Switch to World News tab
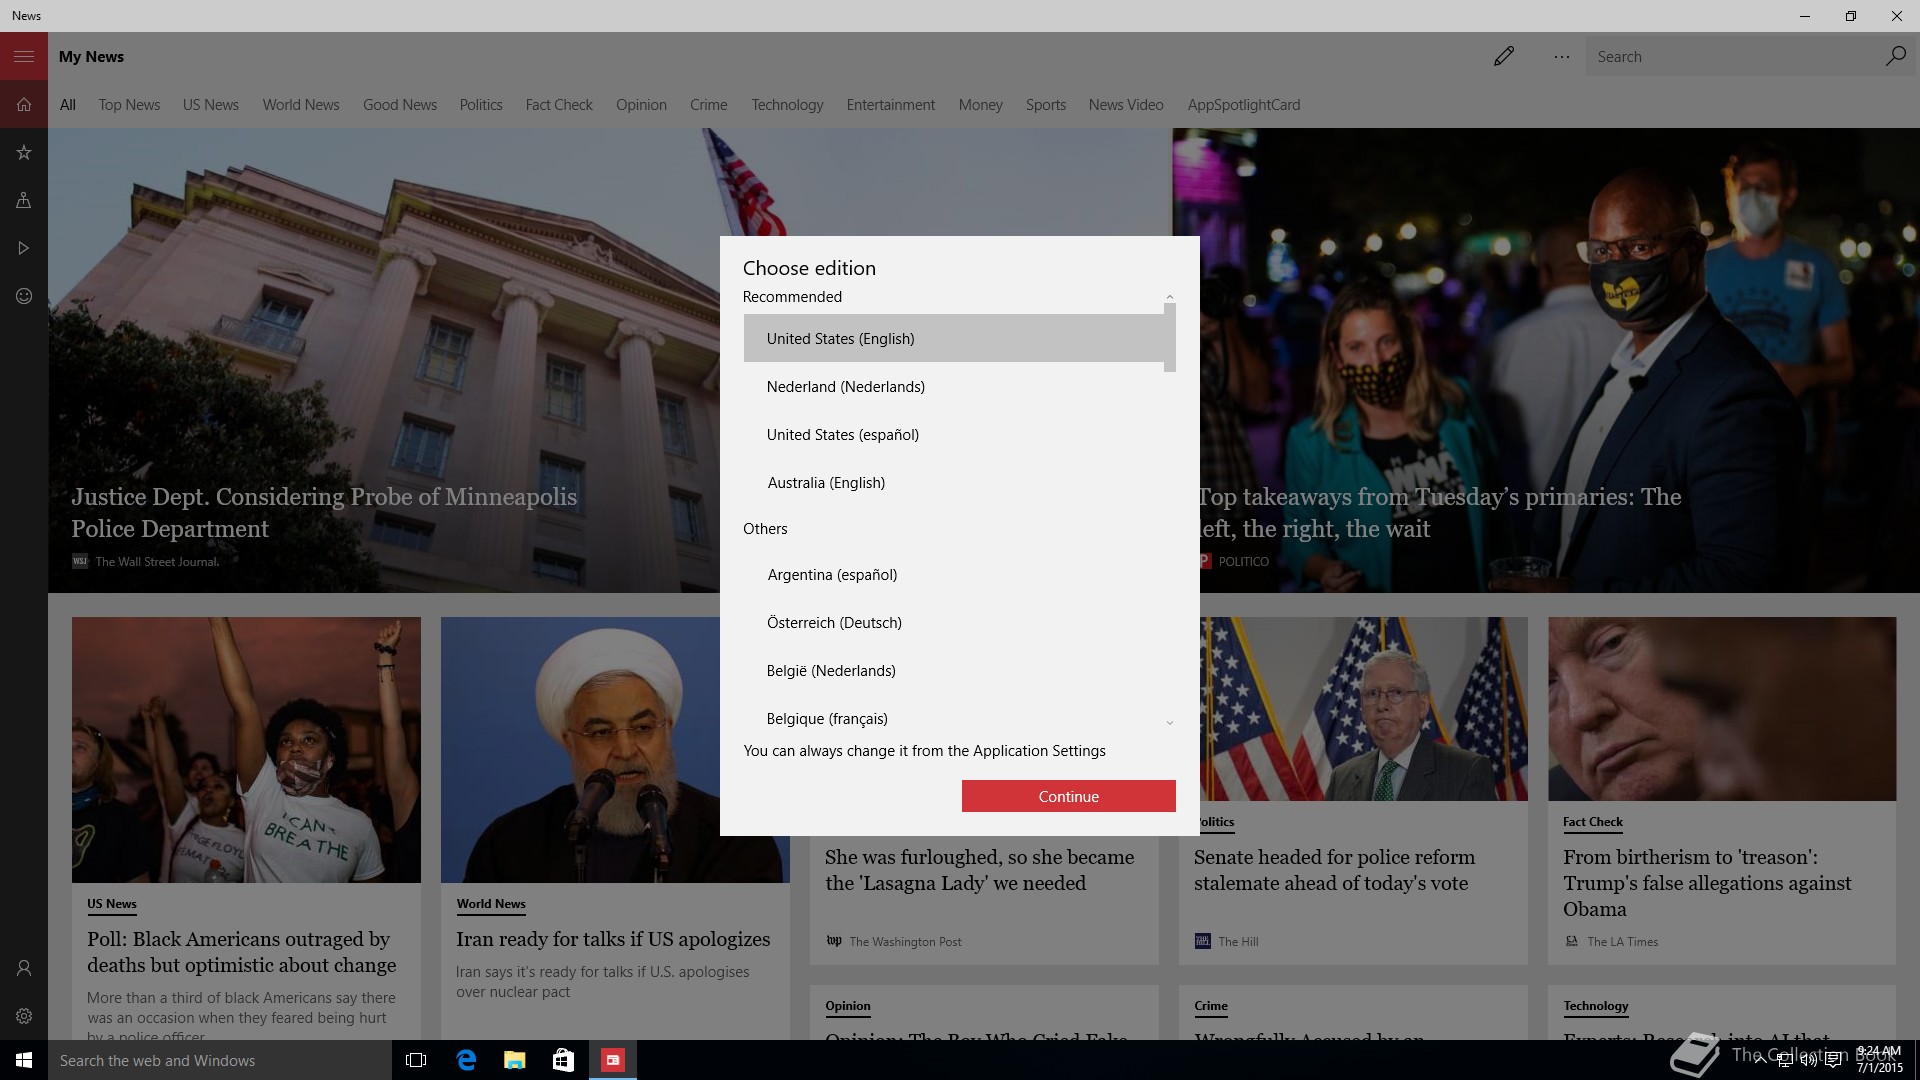 (301, 105)
